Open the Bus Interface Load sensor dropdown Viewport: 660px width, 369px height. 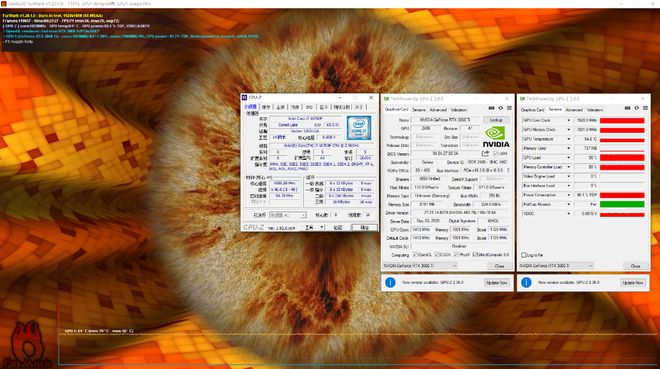point(569,186)
